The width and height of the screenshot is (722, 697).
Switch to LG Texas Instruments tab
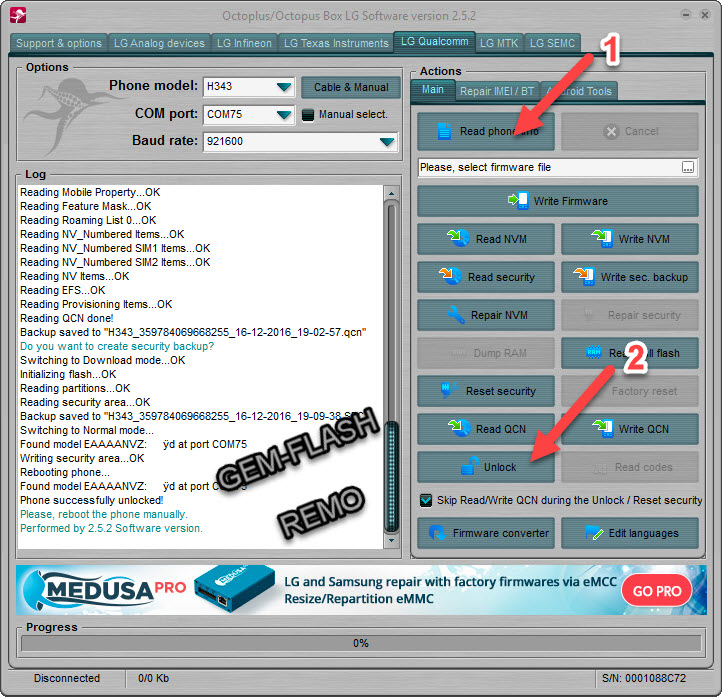coord(336,43)
